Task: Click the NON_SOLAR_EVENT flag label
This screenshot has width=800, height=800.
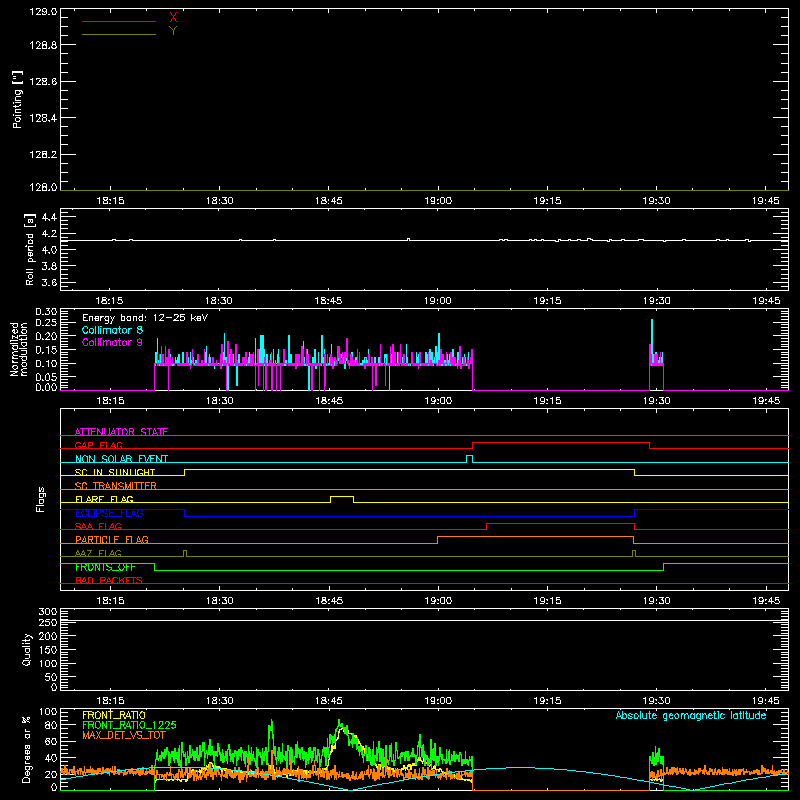Action: click(121, 459)
